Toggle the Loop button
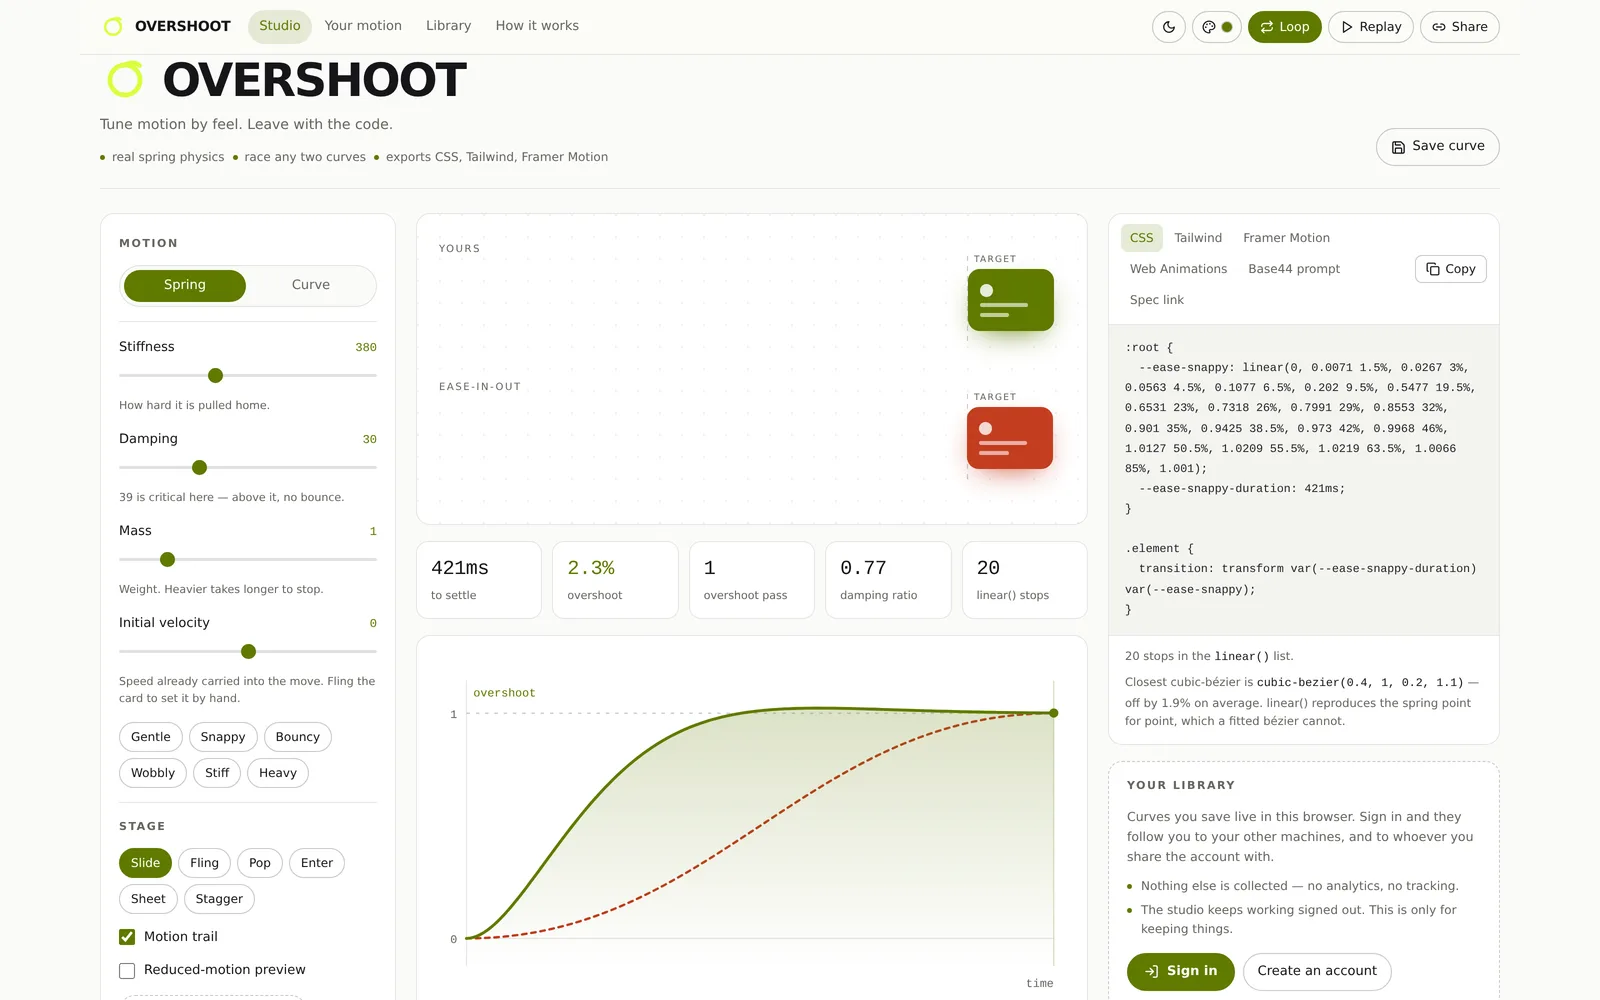This screenshot has height=1000, width=1600. pos(1285,27)
